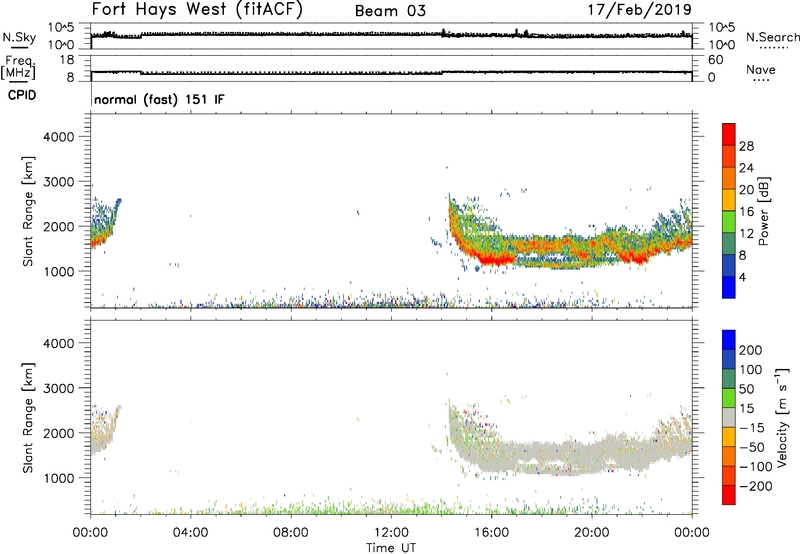Click '4000' on the power panel axis

tap(58, 137)
